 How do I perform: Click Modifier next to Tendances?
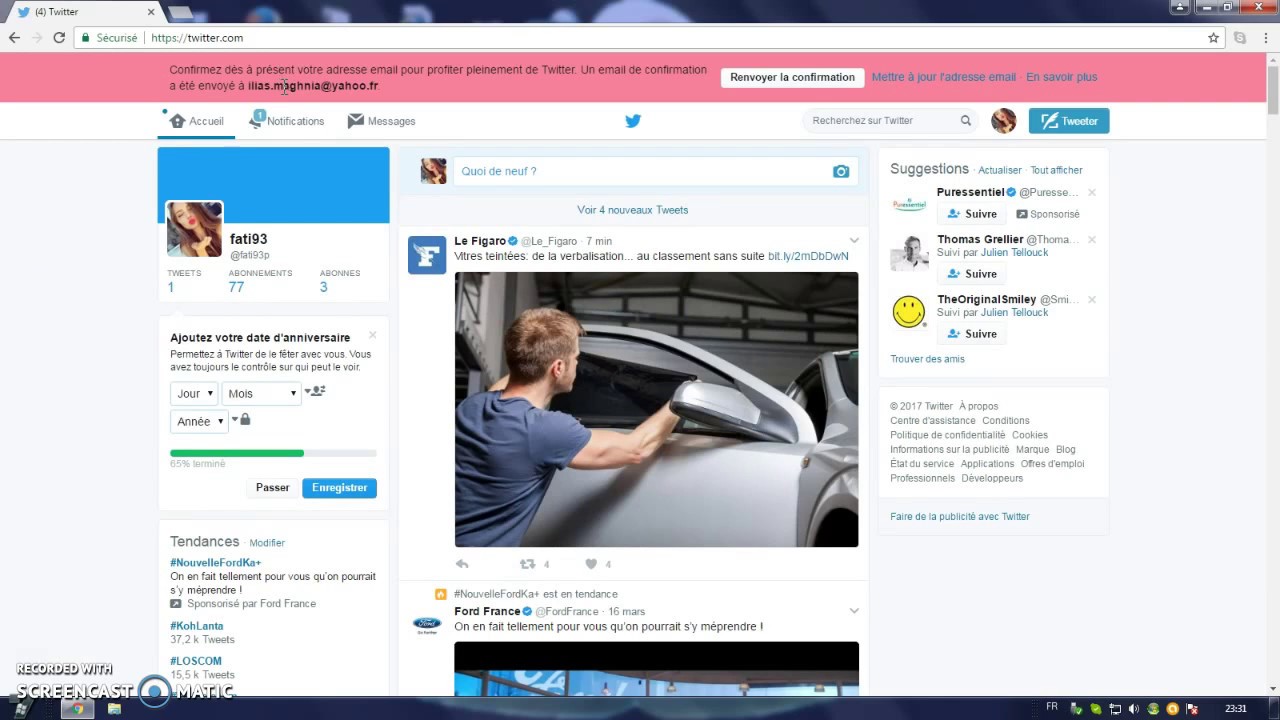267,543
